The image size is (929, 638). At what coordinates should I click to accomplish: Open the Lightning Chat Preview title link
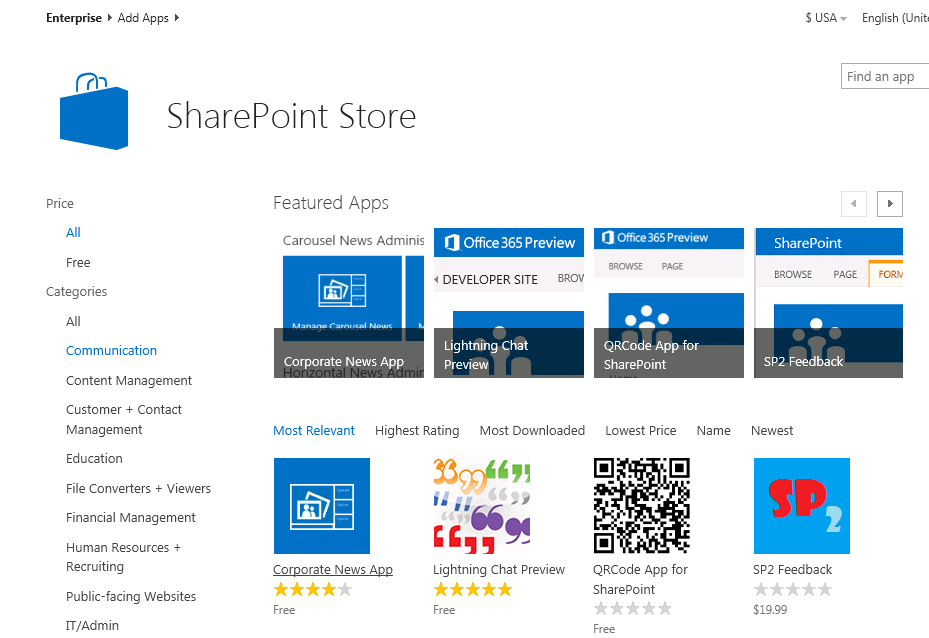click(499, 569)
